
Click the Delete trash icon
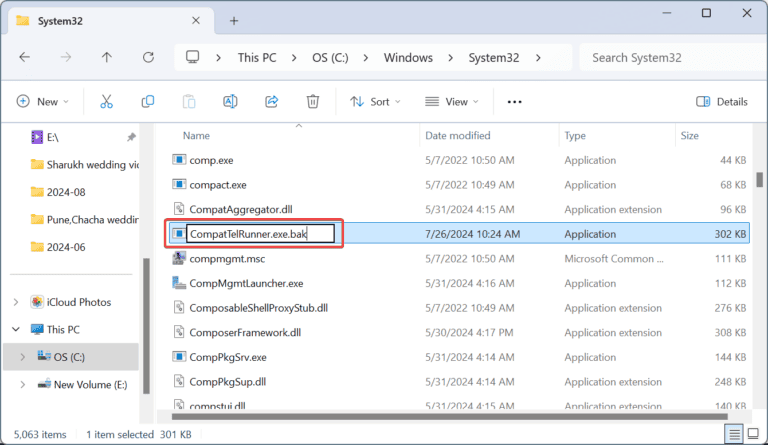coord(313,102)
